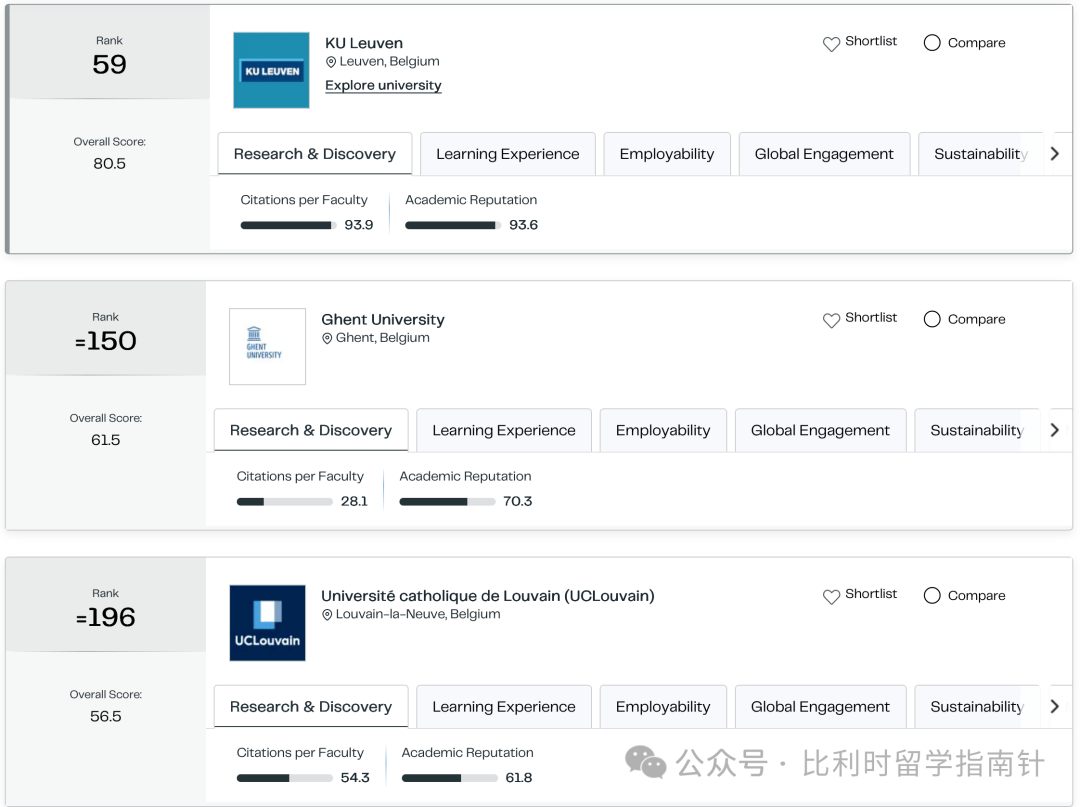Follow the Explore university link
Screen dimensions: 1080x807
384,85
